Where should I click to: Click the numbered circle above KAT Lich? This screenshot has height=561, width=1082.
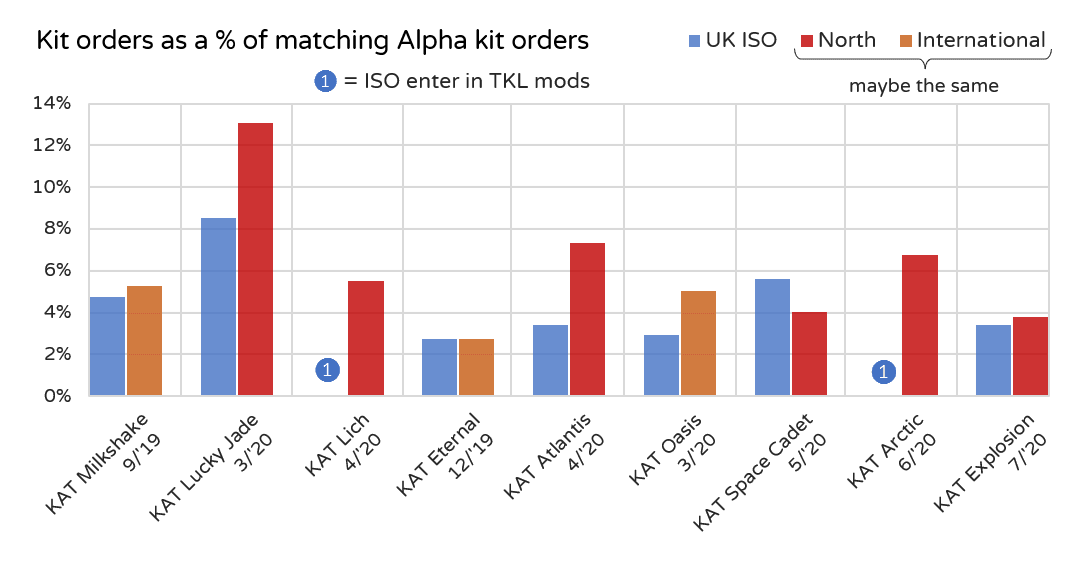pyautogui.click(x=328, y=371)
